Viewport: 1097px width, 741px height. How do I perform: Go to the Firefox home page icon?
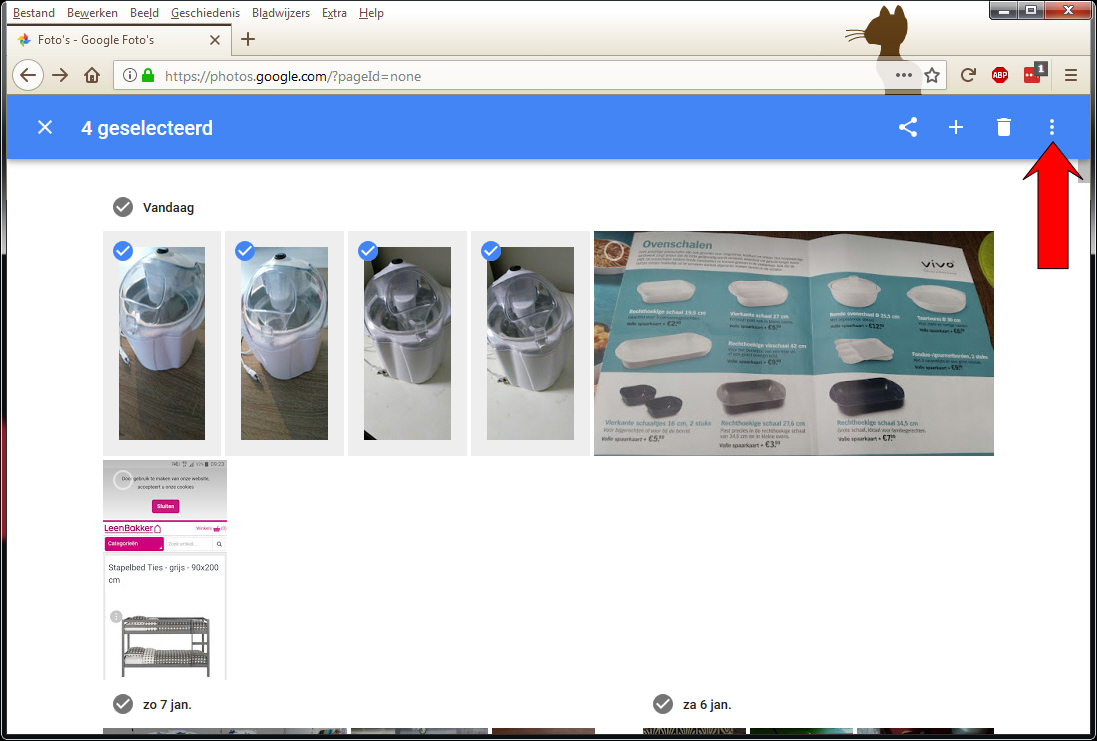92,75
